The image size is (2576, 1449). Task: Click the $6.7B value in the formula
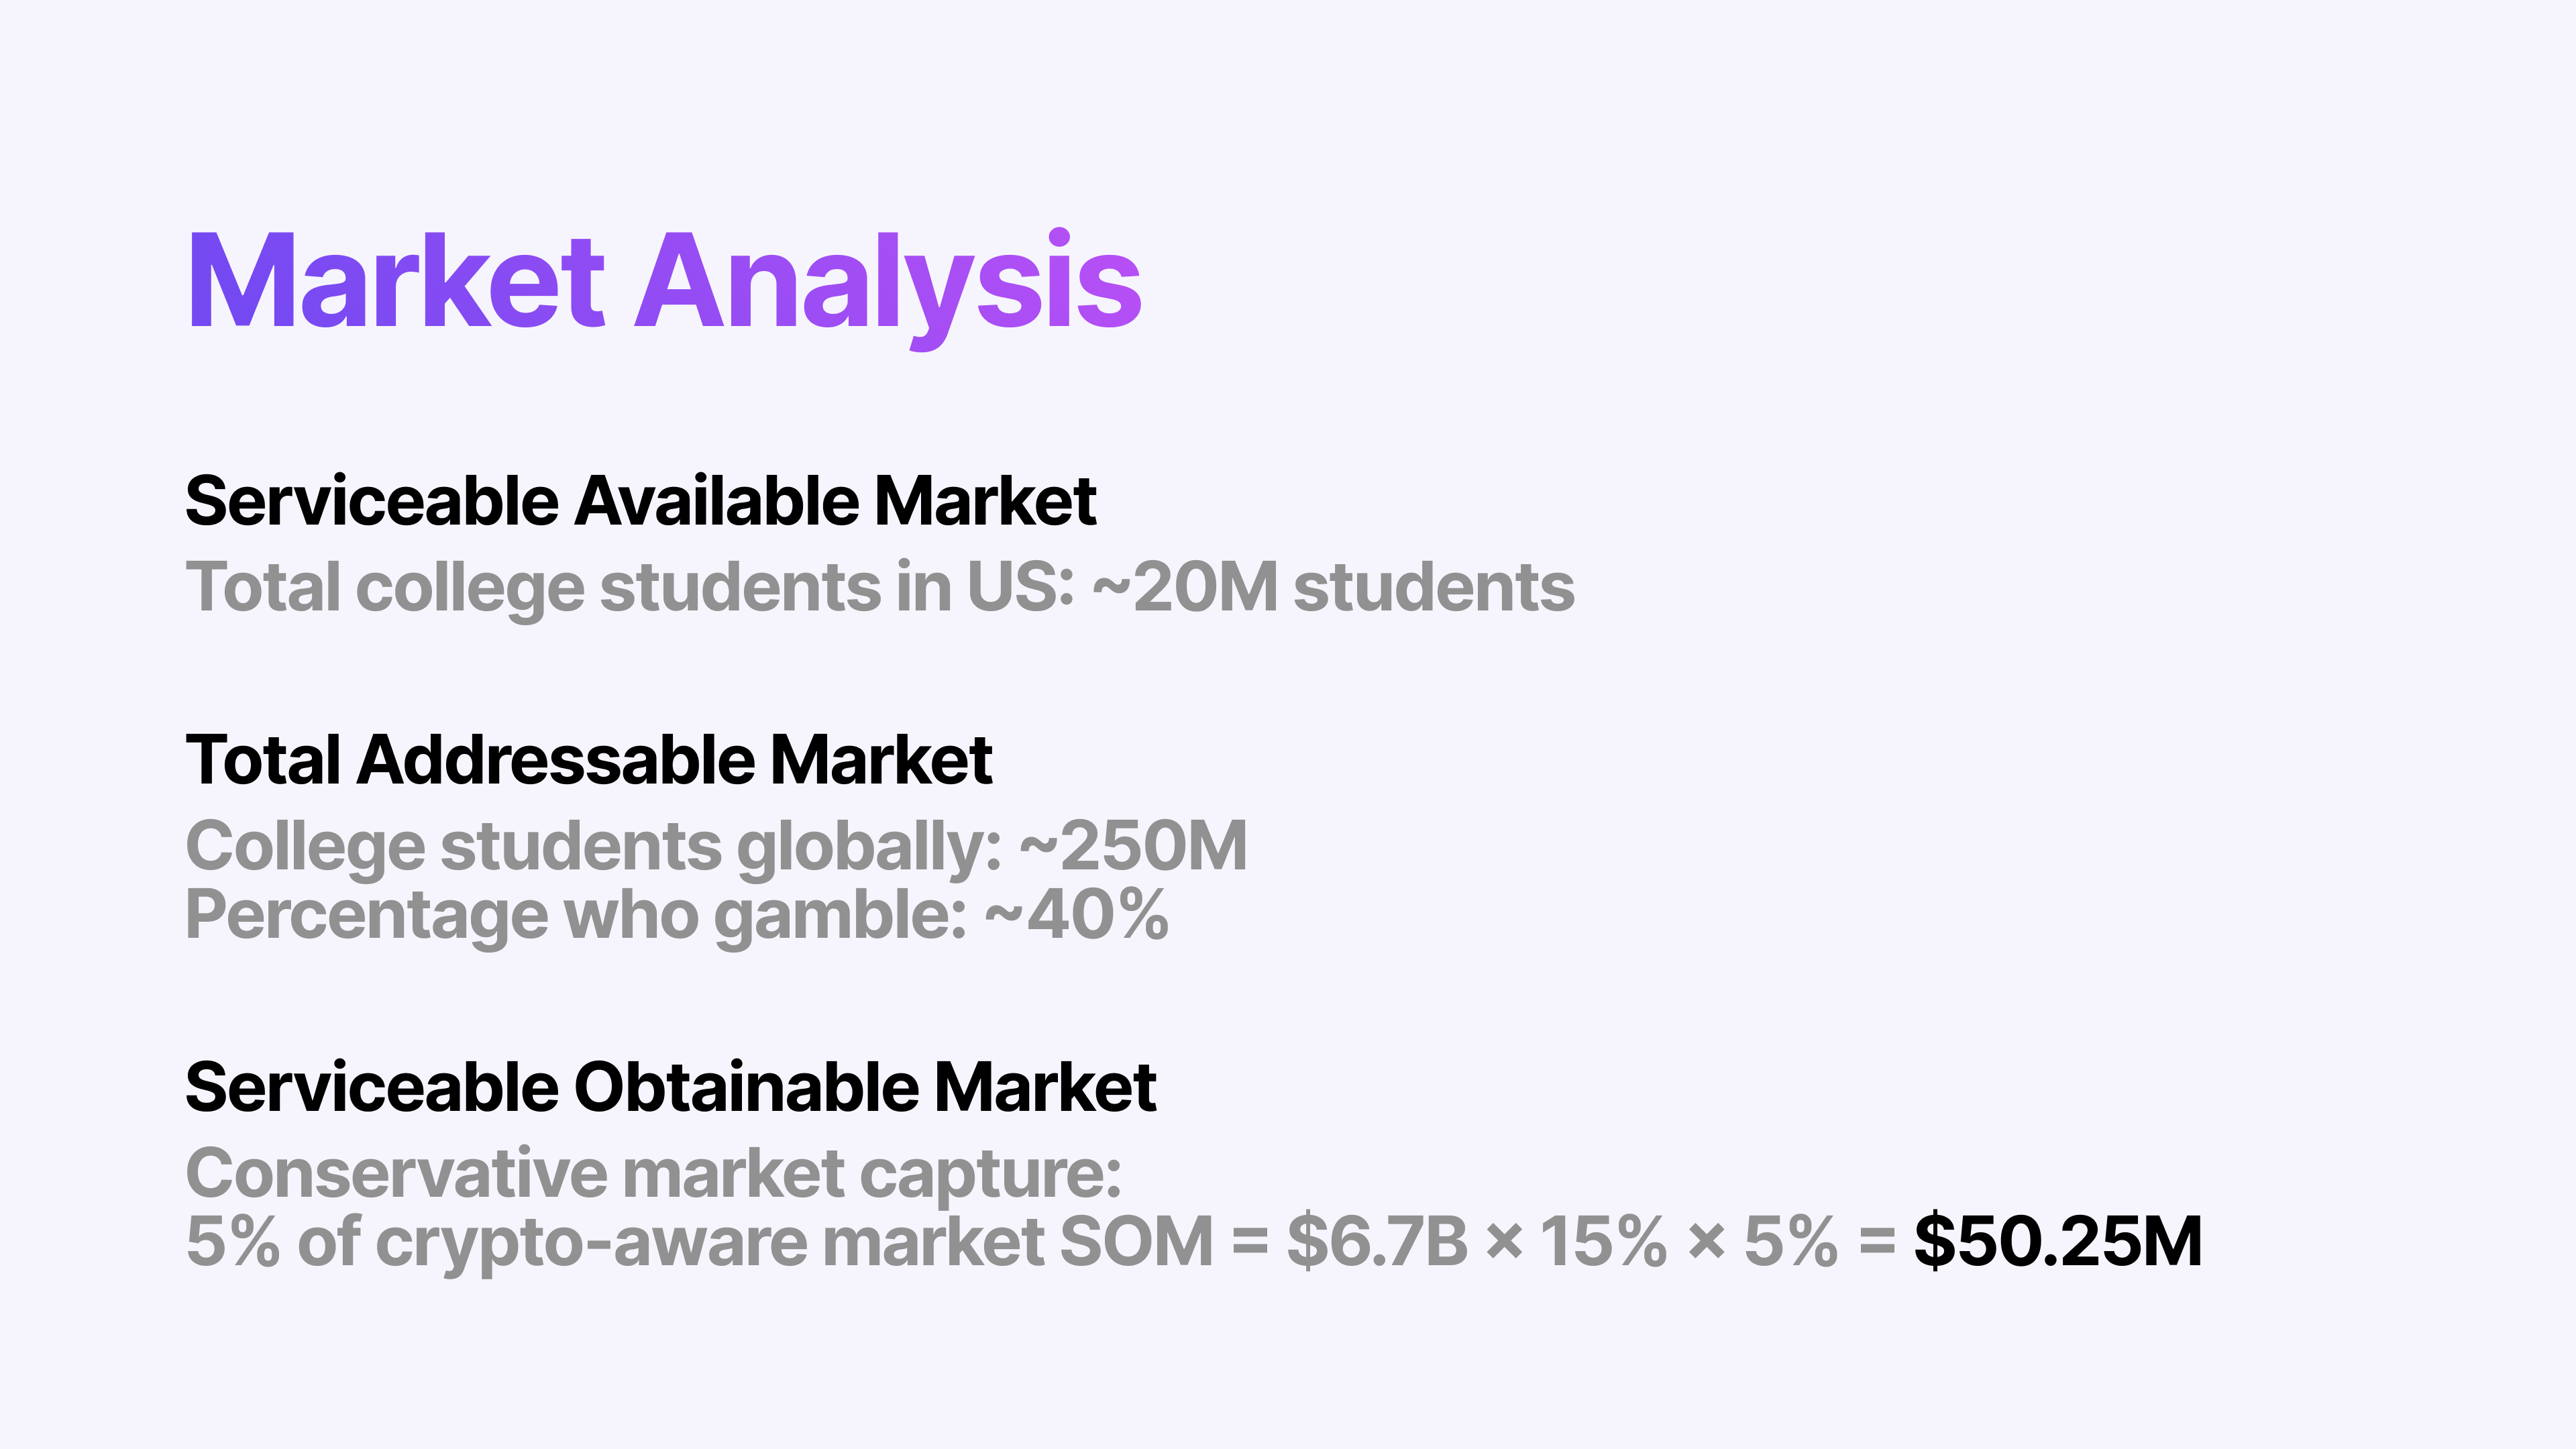pyautogui.click(x=1377, y=1241)
